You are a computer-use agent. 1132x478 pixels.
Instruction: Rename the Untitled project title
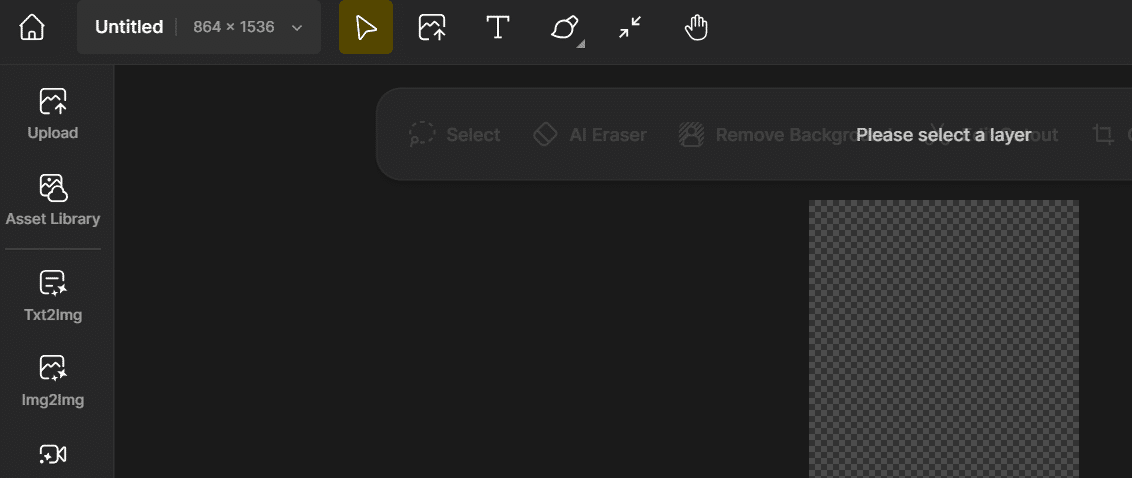[129, 27]
